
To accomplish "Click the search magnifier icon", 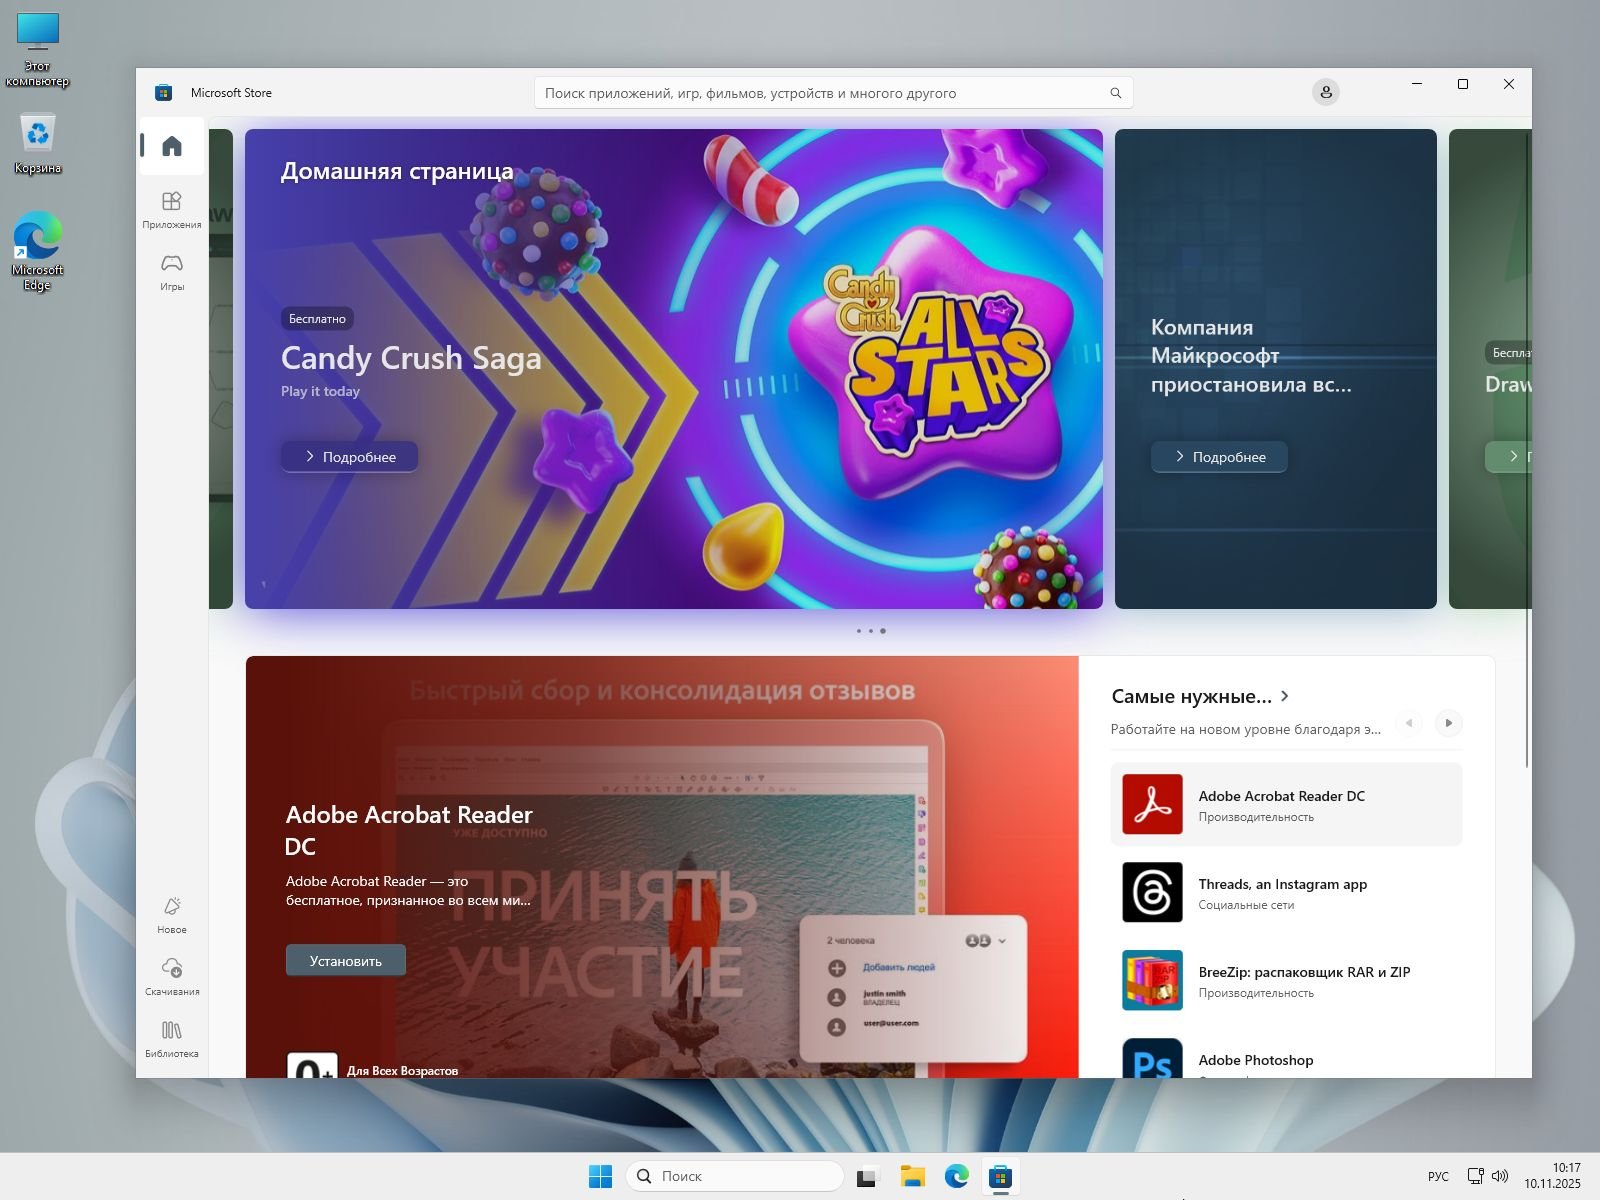I will coord(1115,93).
